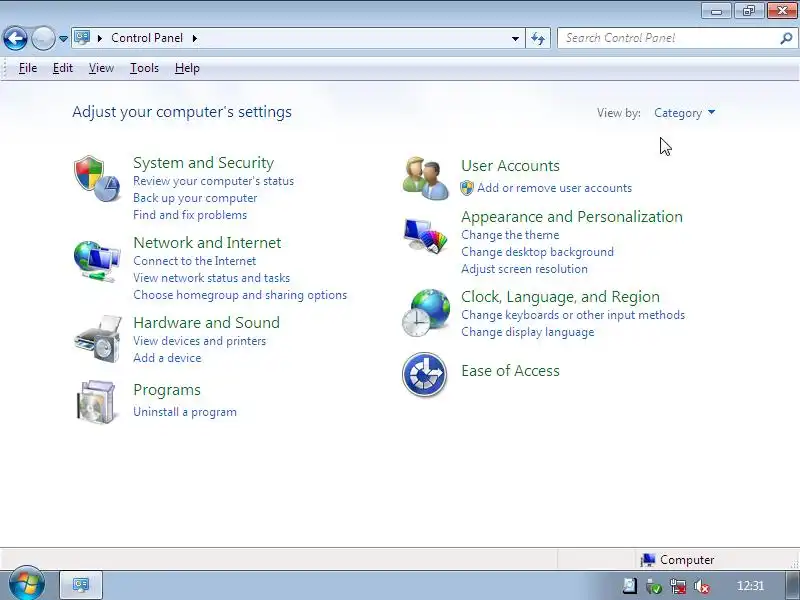Open the User Accounts people icon
Screen dimensions: 800x600
coord(426,178)
